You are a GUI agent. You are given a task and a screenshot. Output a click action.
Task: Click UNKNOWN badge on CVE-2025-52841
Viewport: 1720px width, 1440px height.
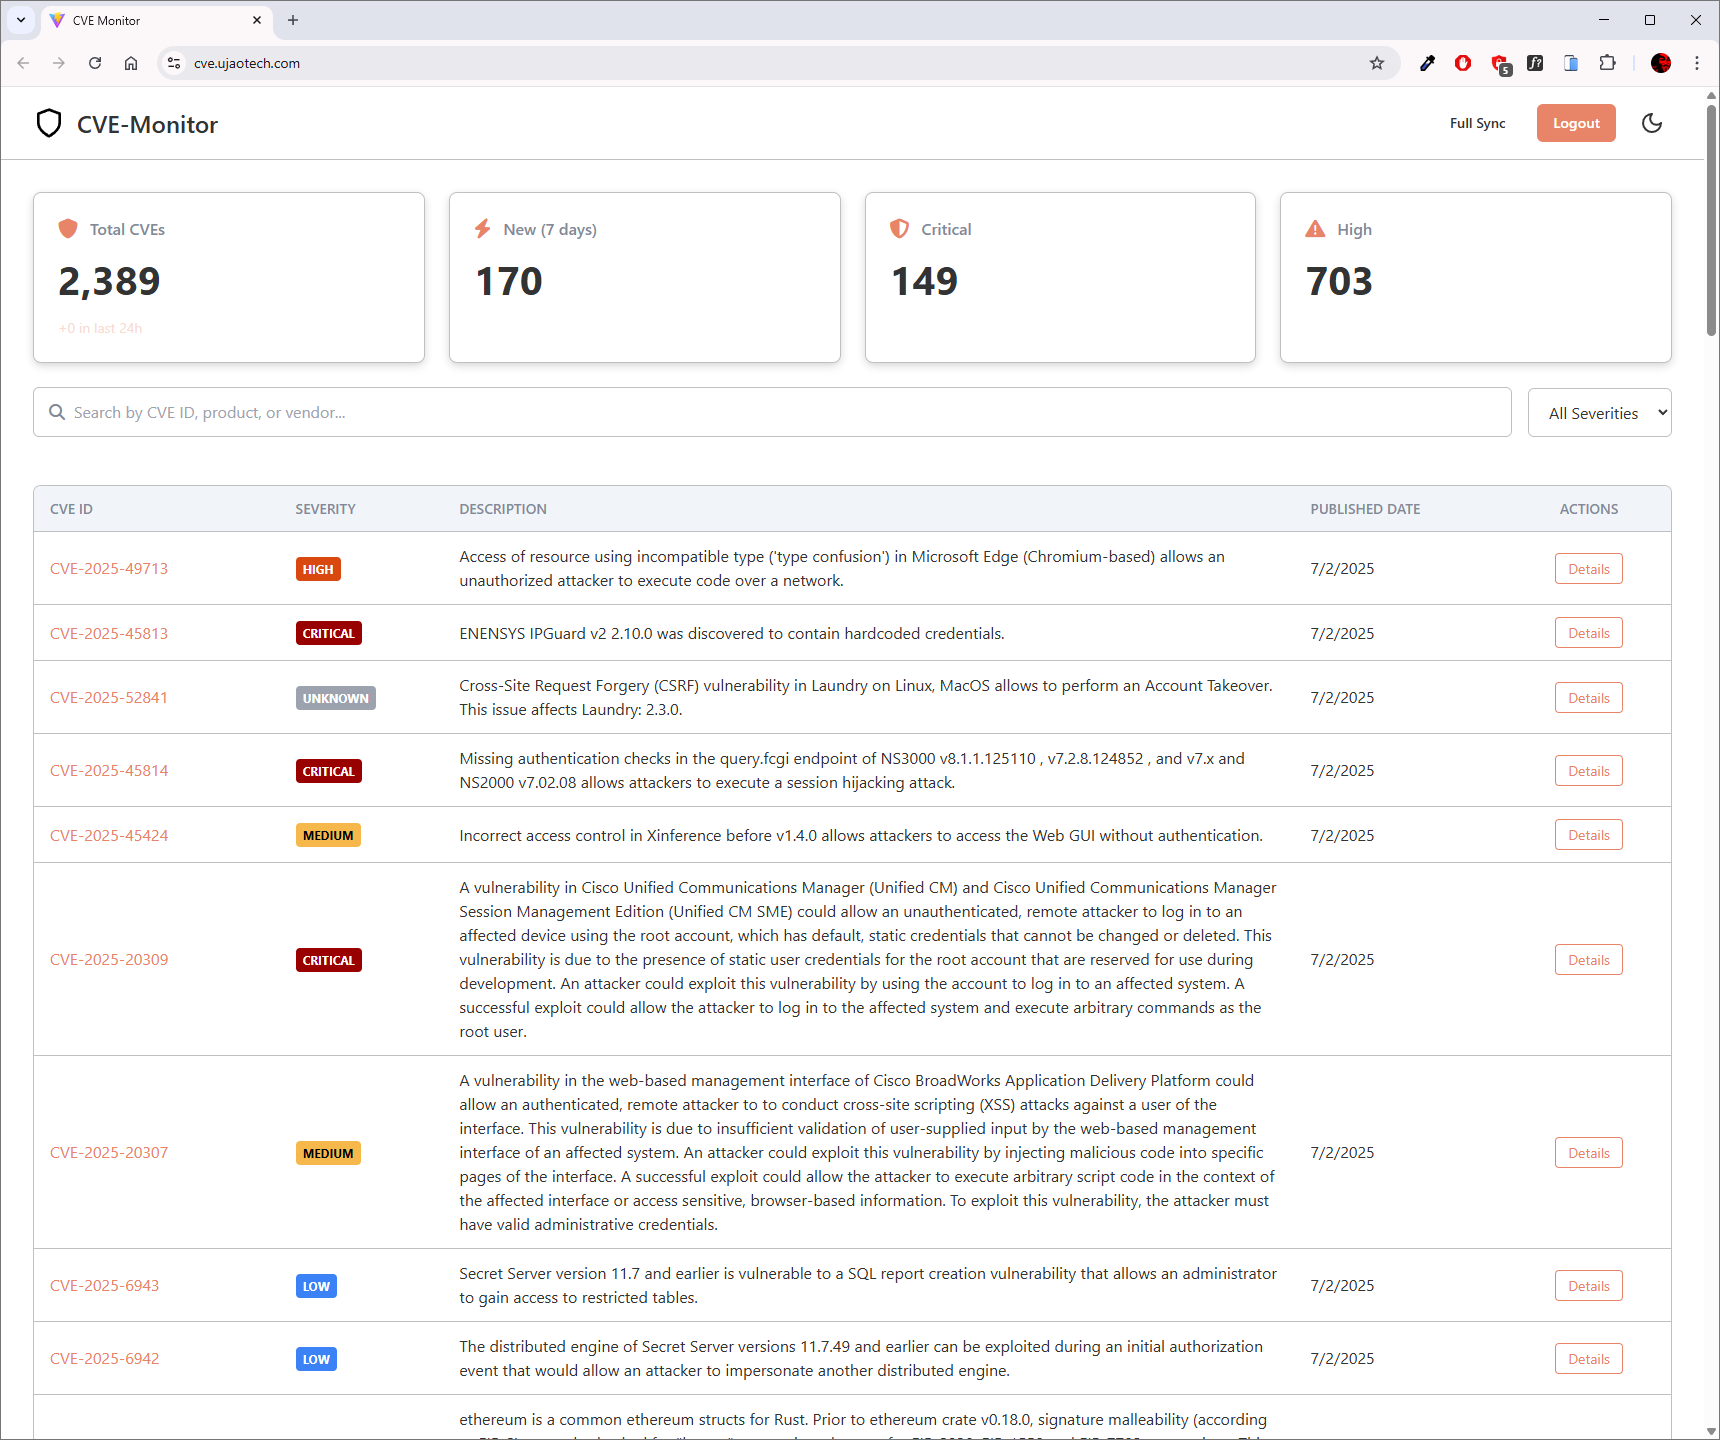coord(335,698)
